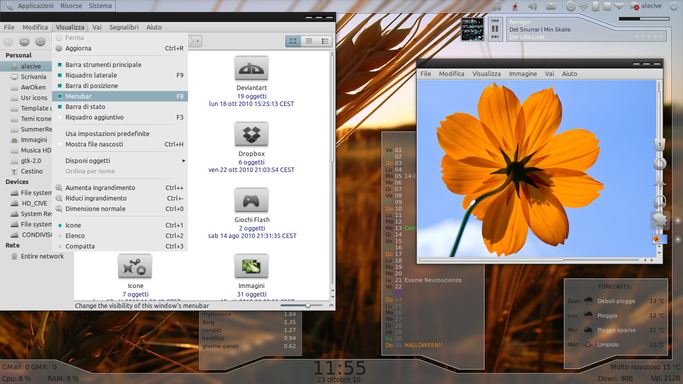This screenshot has width=683, height=384.
Task: Open Visualizza menu in image viewer
Action: pyautogui.click(x=487, y=74)
